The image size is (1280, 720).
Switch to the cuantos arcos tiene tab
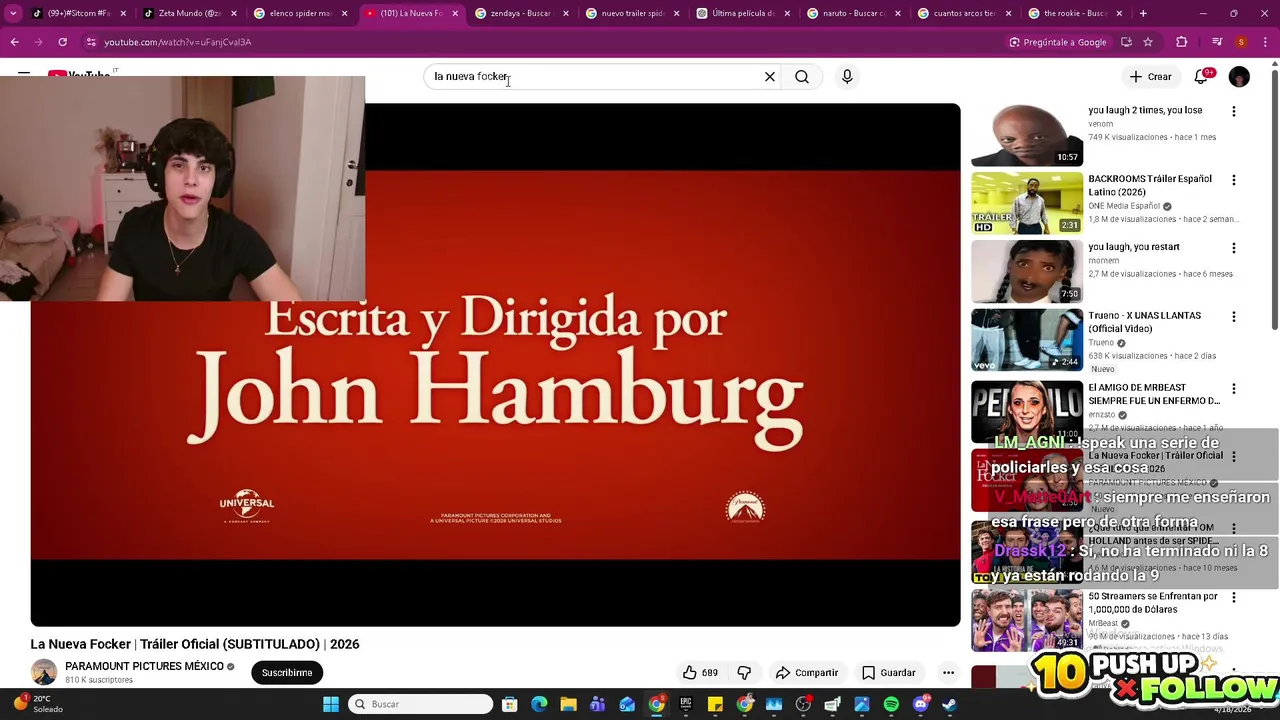pyautogui.click(x=963, y=13)
